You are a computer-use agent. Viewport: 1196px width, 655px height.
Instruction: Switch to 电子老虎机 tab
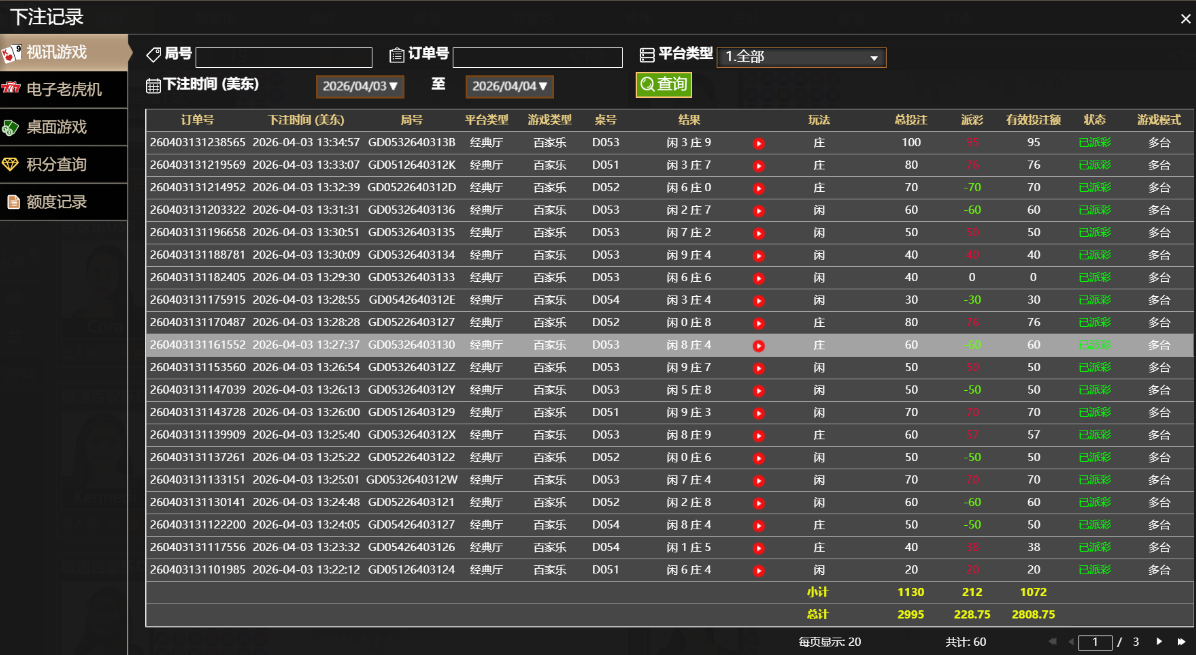click(64, 90)
